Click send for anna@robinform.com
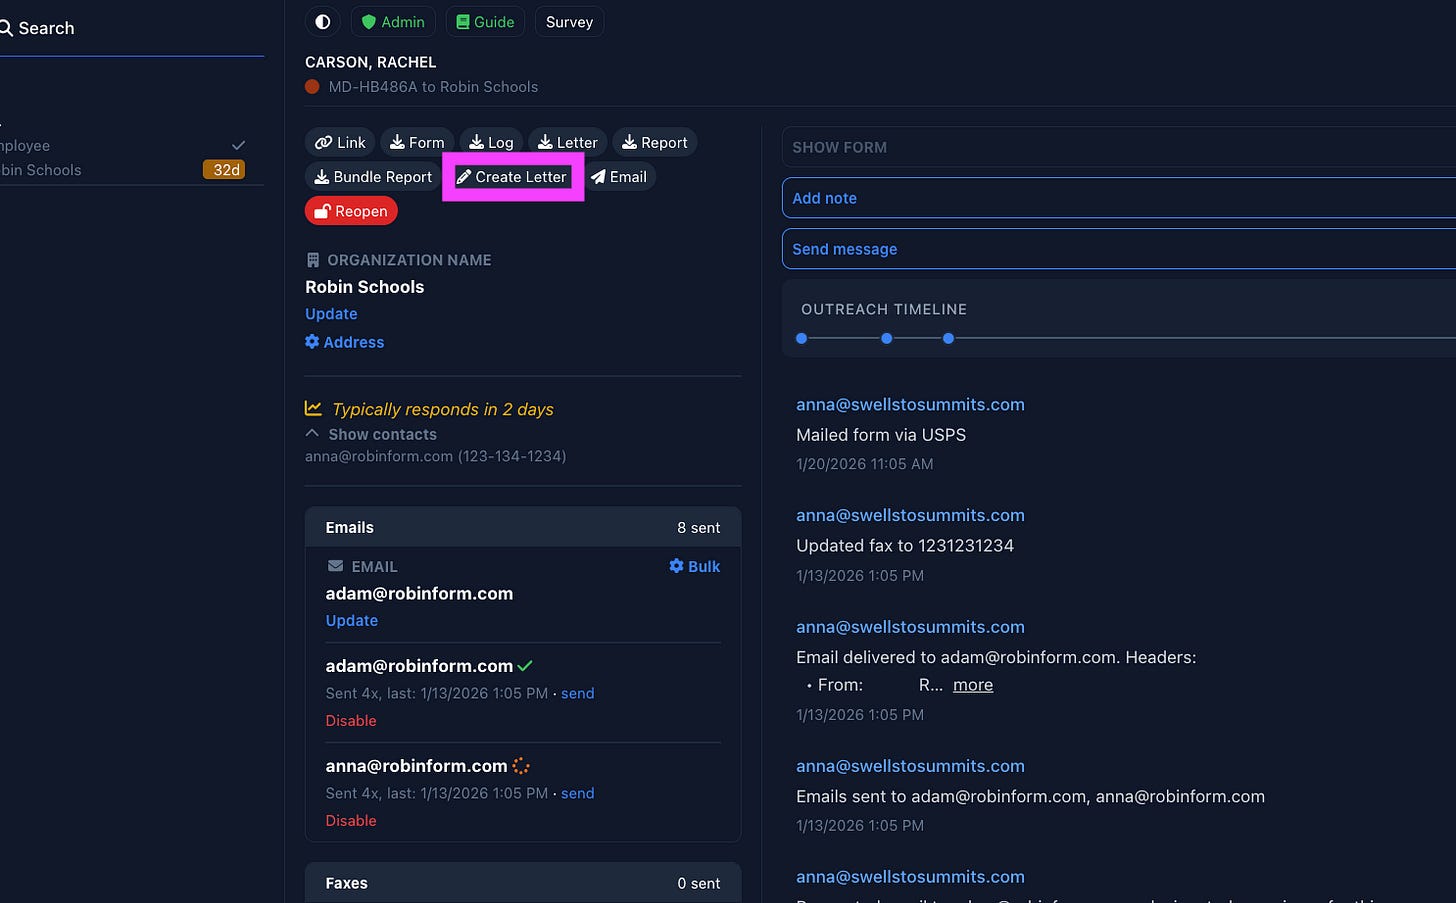 coord(578,793)
